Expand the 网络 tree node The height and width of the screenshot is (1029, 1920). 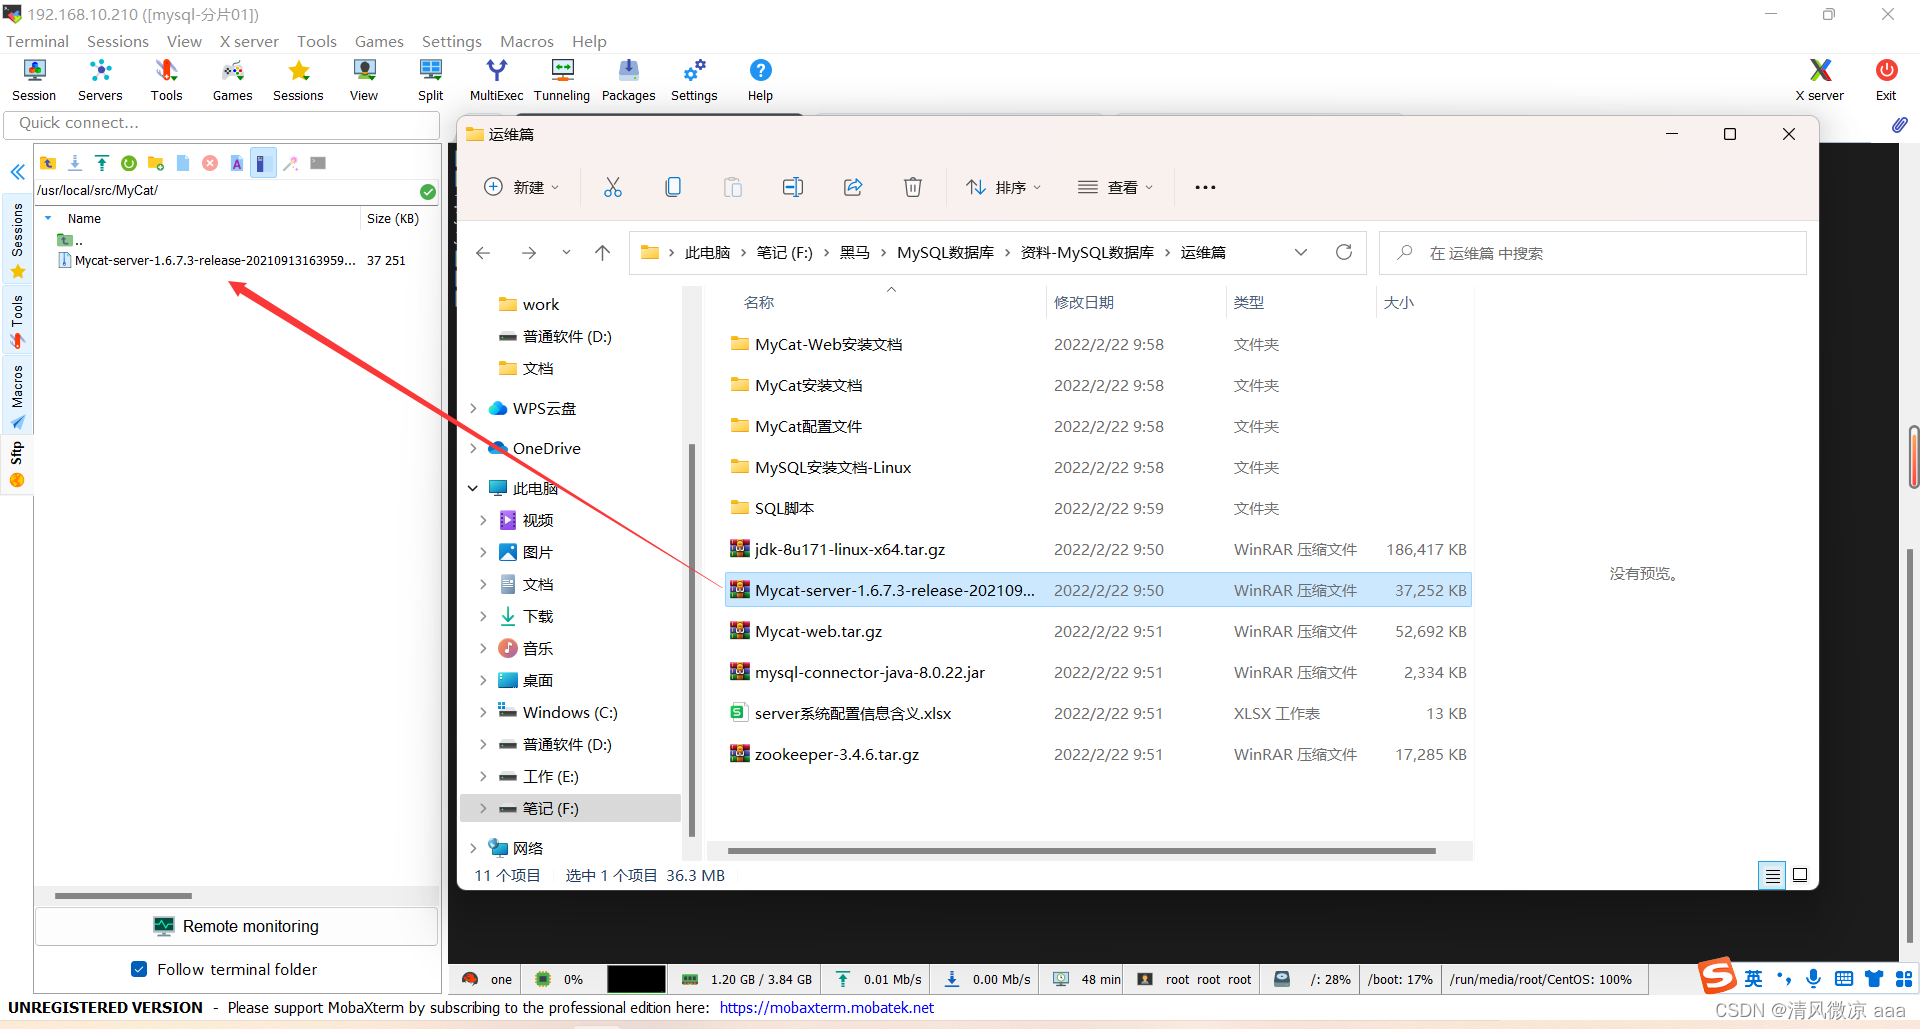click(473, 848)
